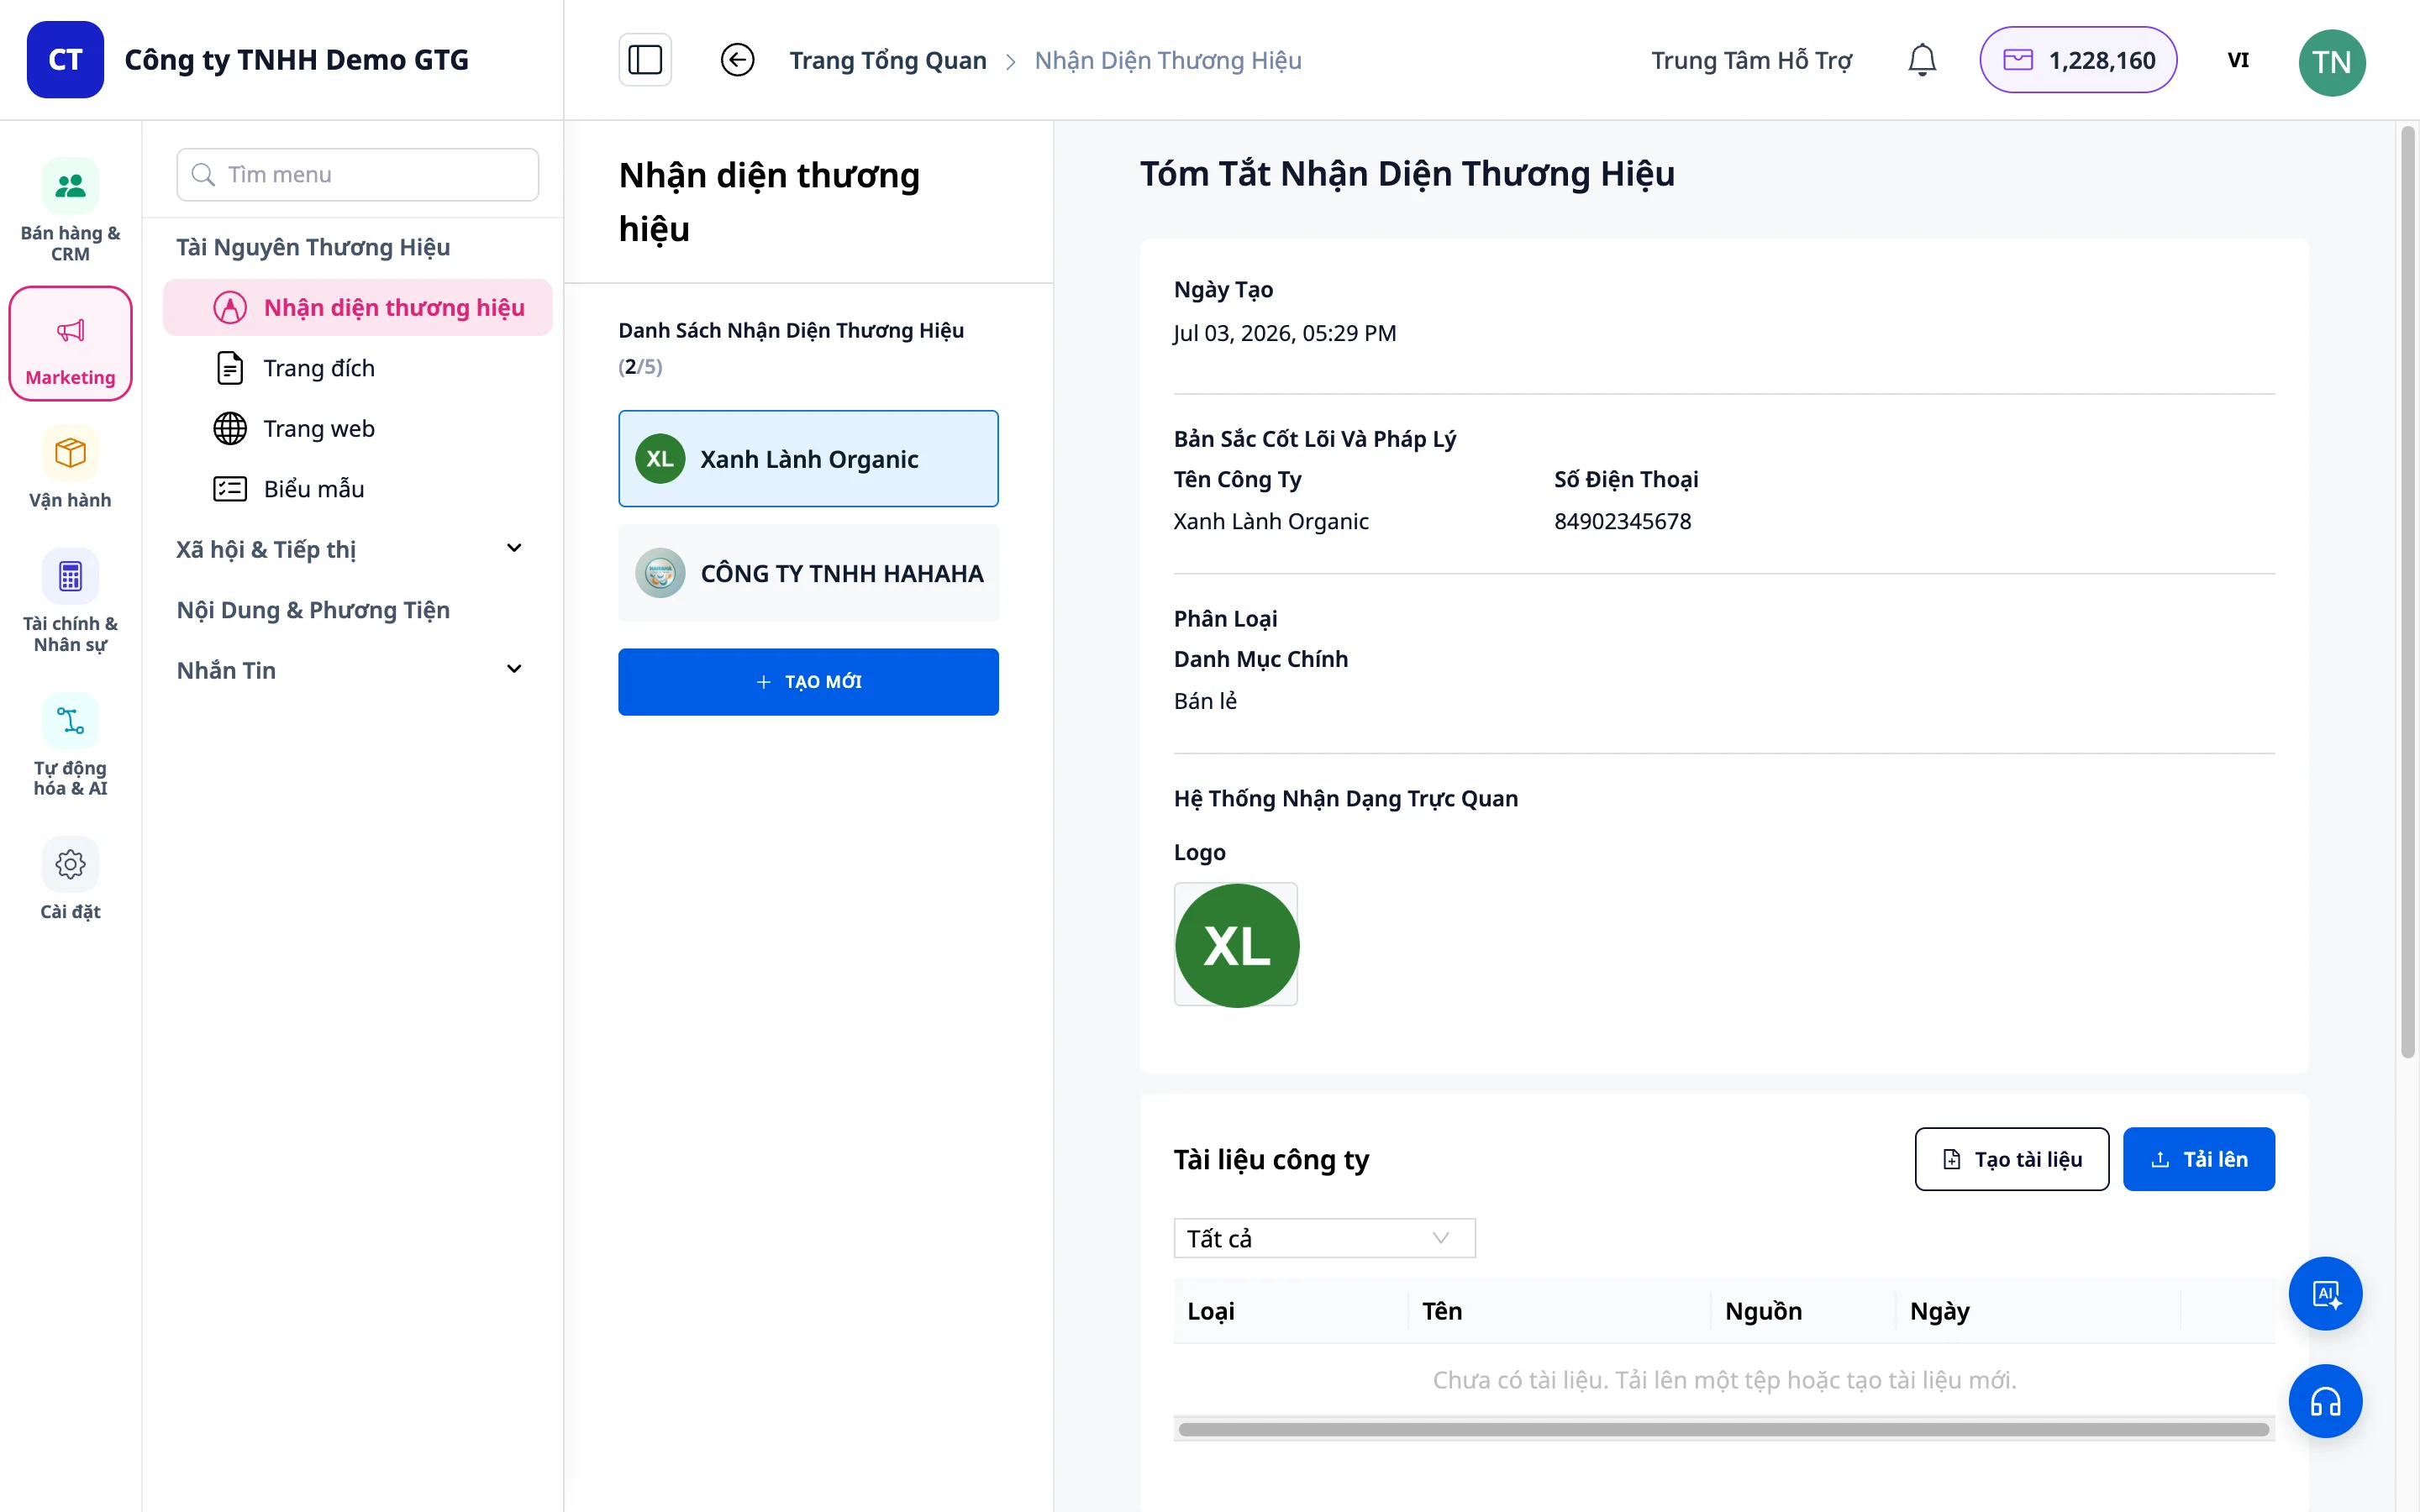Open the AI assistant floating button
2420x1512 pixels.
point(2324,1293)
